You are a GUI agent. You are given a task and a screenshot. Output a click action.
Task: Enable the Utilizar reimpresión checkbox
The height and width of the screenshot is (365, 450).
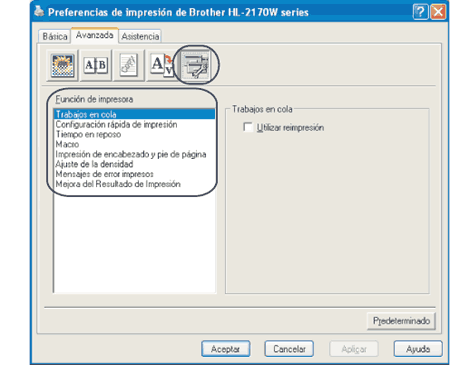coord(248,127)
